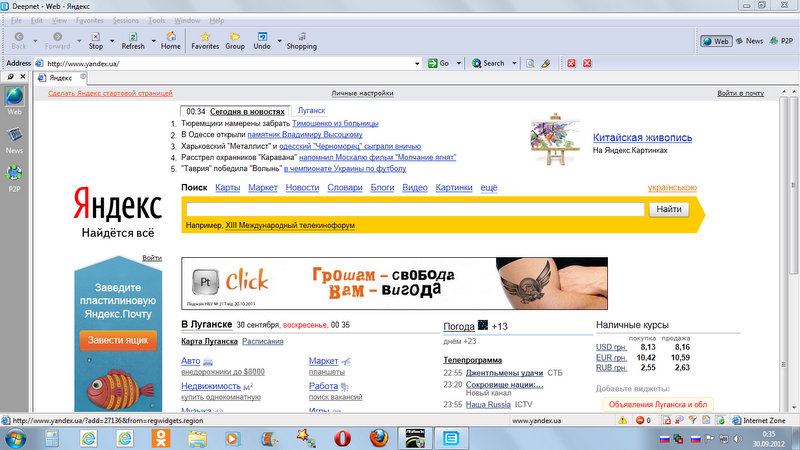Click the address bar URL field
This screenshot has width=800, height=450.
pyautogui.click(x=230, y=64)
